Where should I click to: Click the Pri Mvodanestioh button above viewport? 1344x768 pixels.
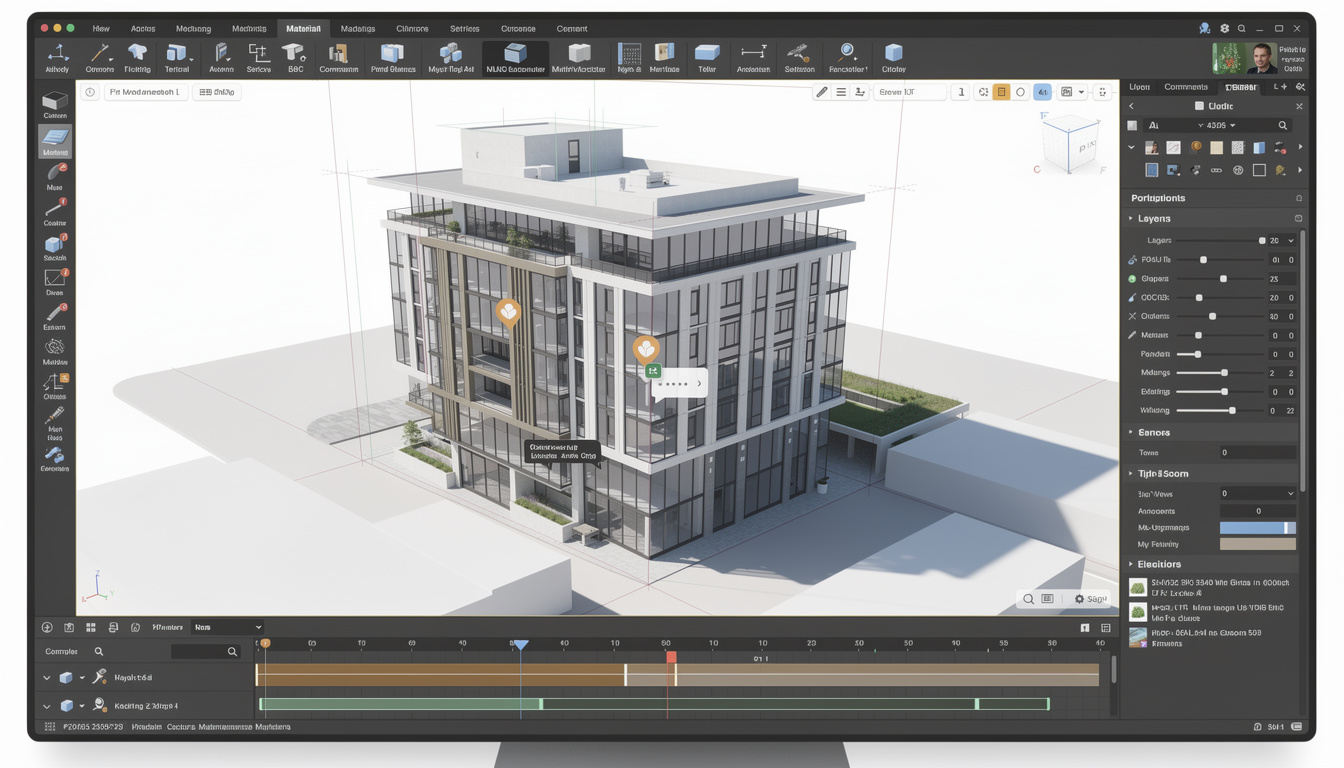click(146, 92)
